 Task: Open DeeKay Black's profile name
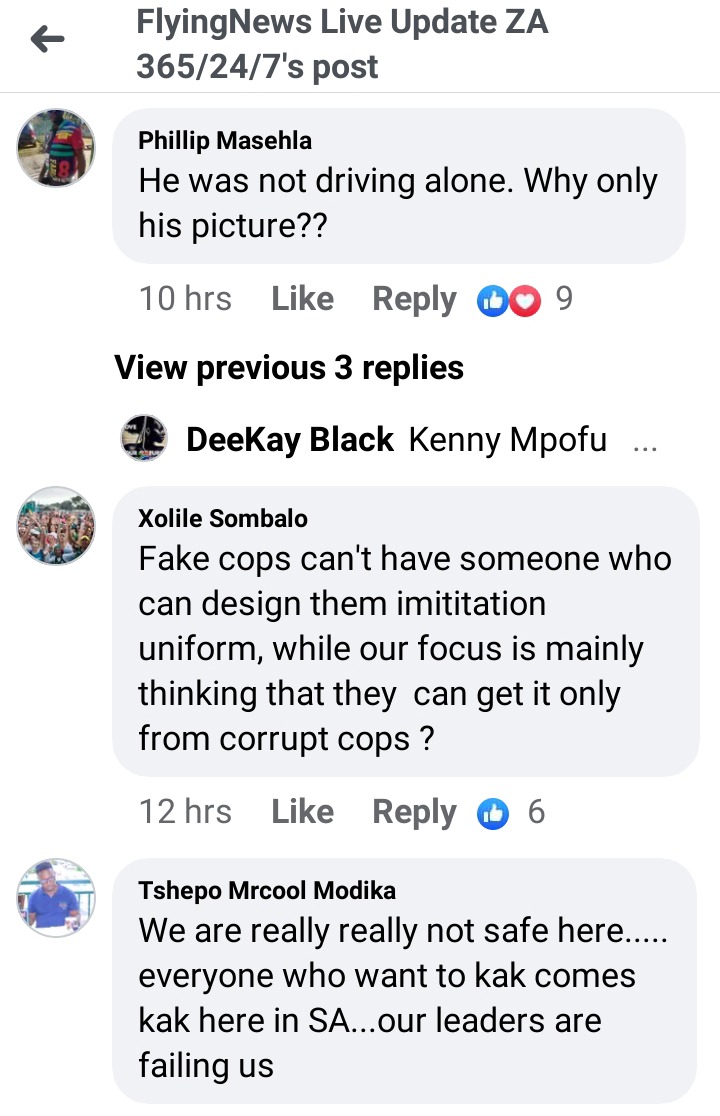[290, 440]
